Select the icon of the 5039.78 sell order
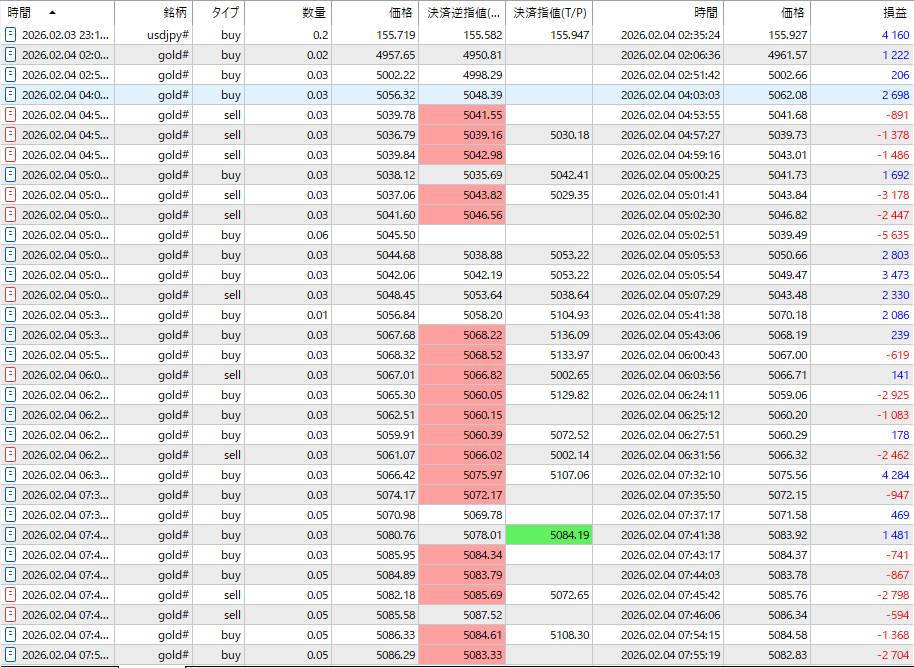Viewport: 914px width, 668px height. coord(10,115)
